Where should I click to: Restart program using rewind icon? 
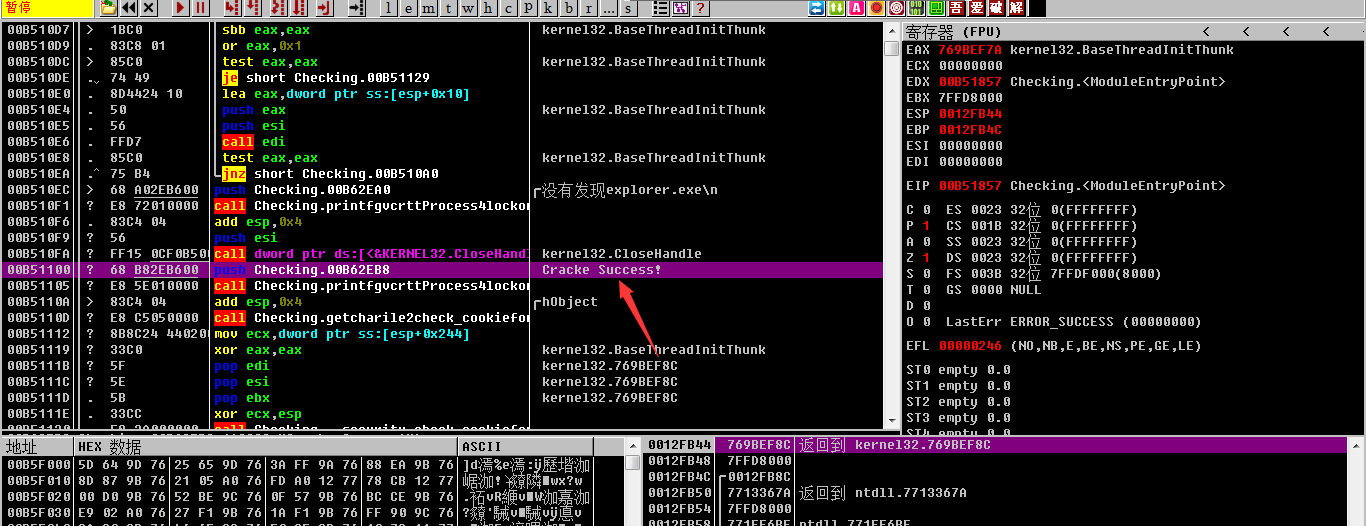coord(129,8)
